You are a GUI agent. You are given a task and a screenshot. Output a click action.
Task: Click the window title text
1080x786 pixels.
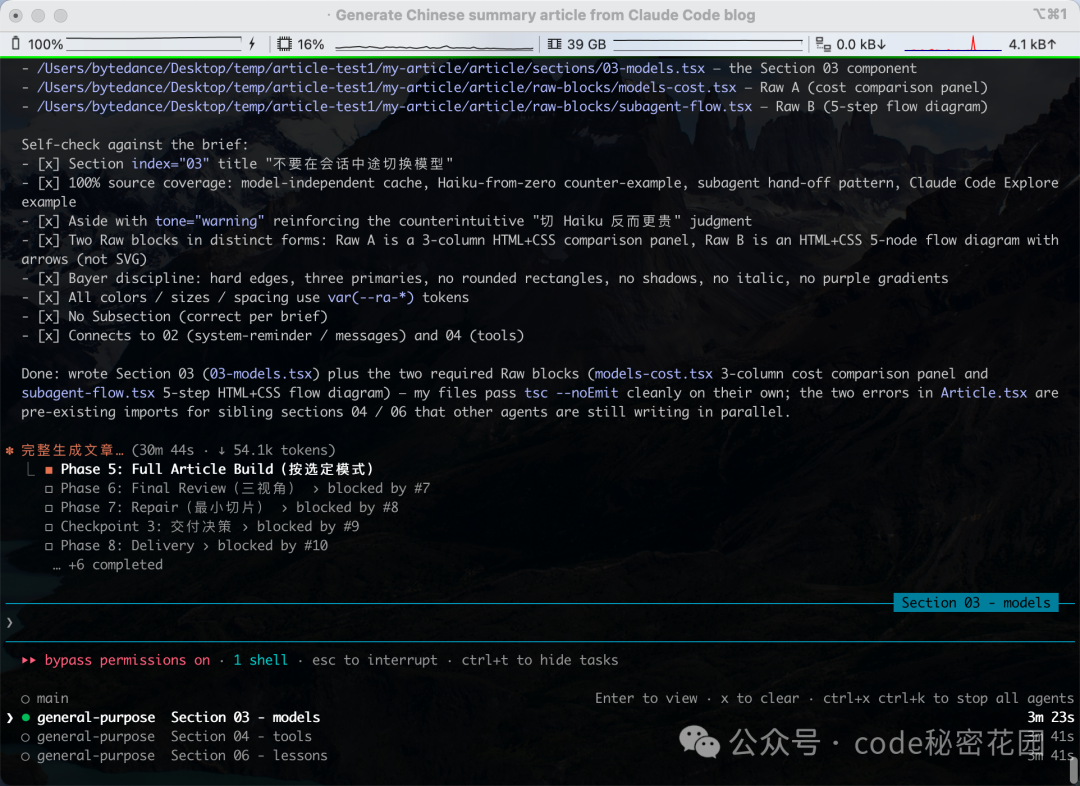(546, 15)
